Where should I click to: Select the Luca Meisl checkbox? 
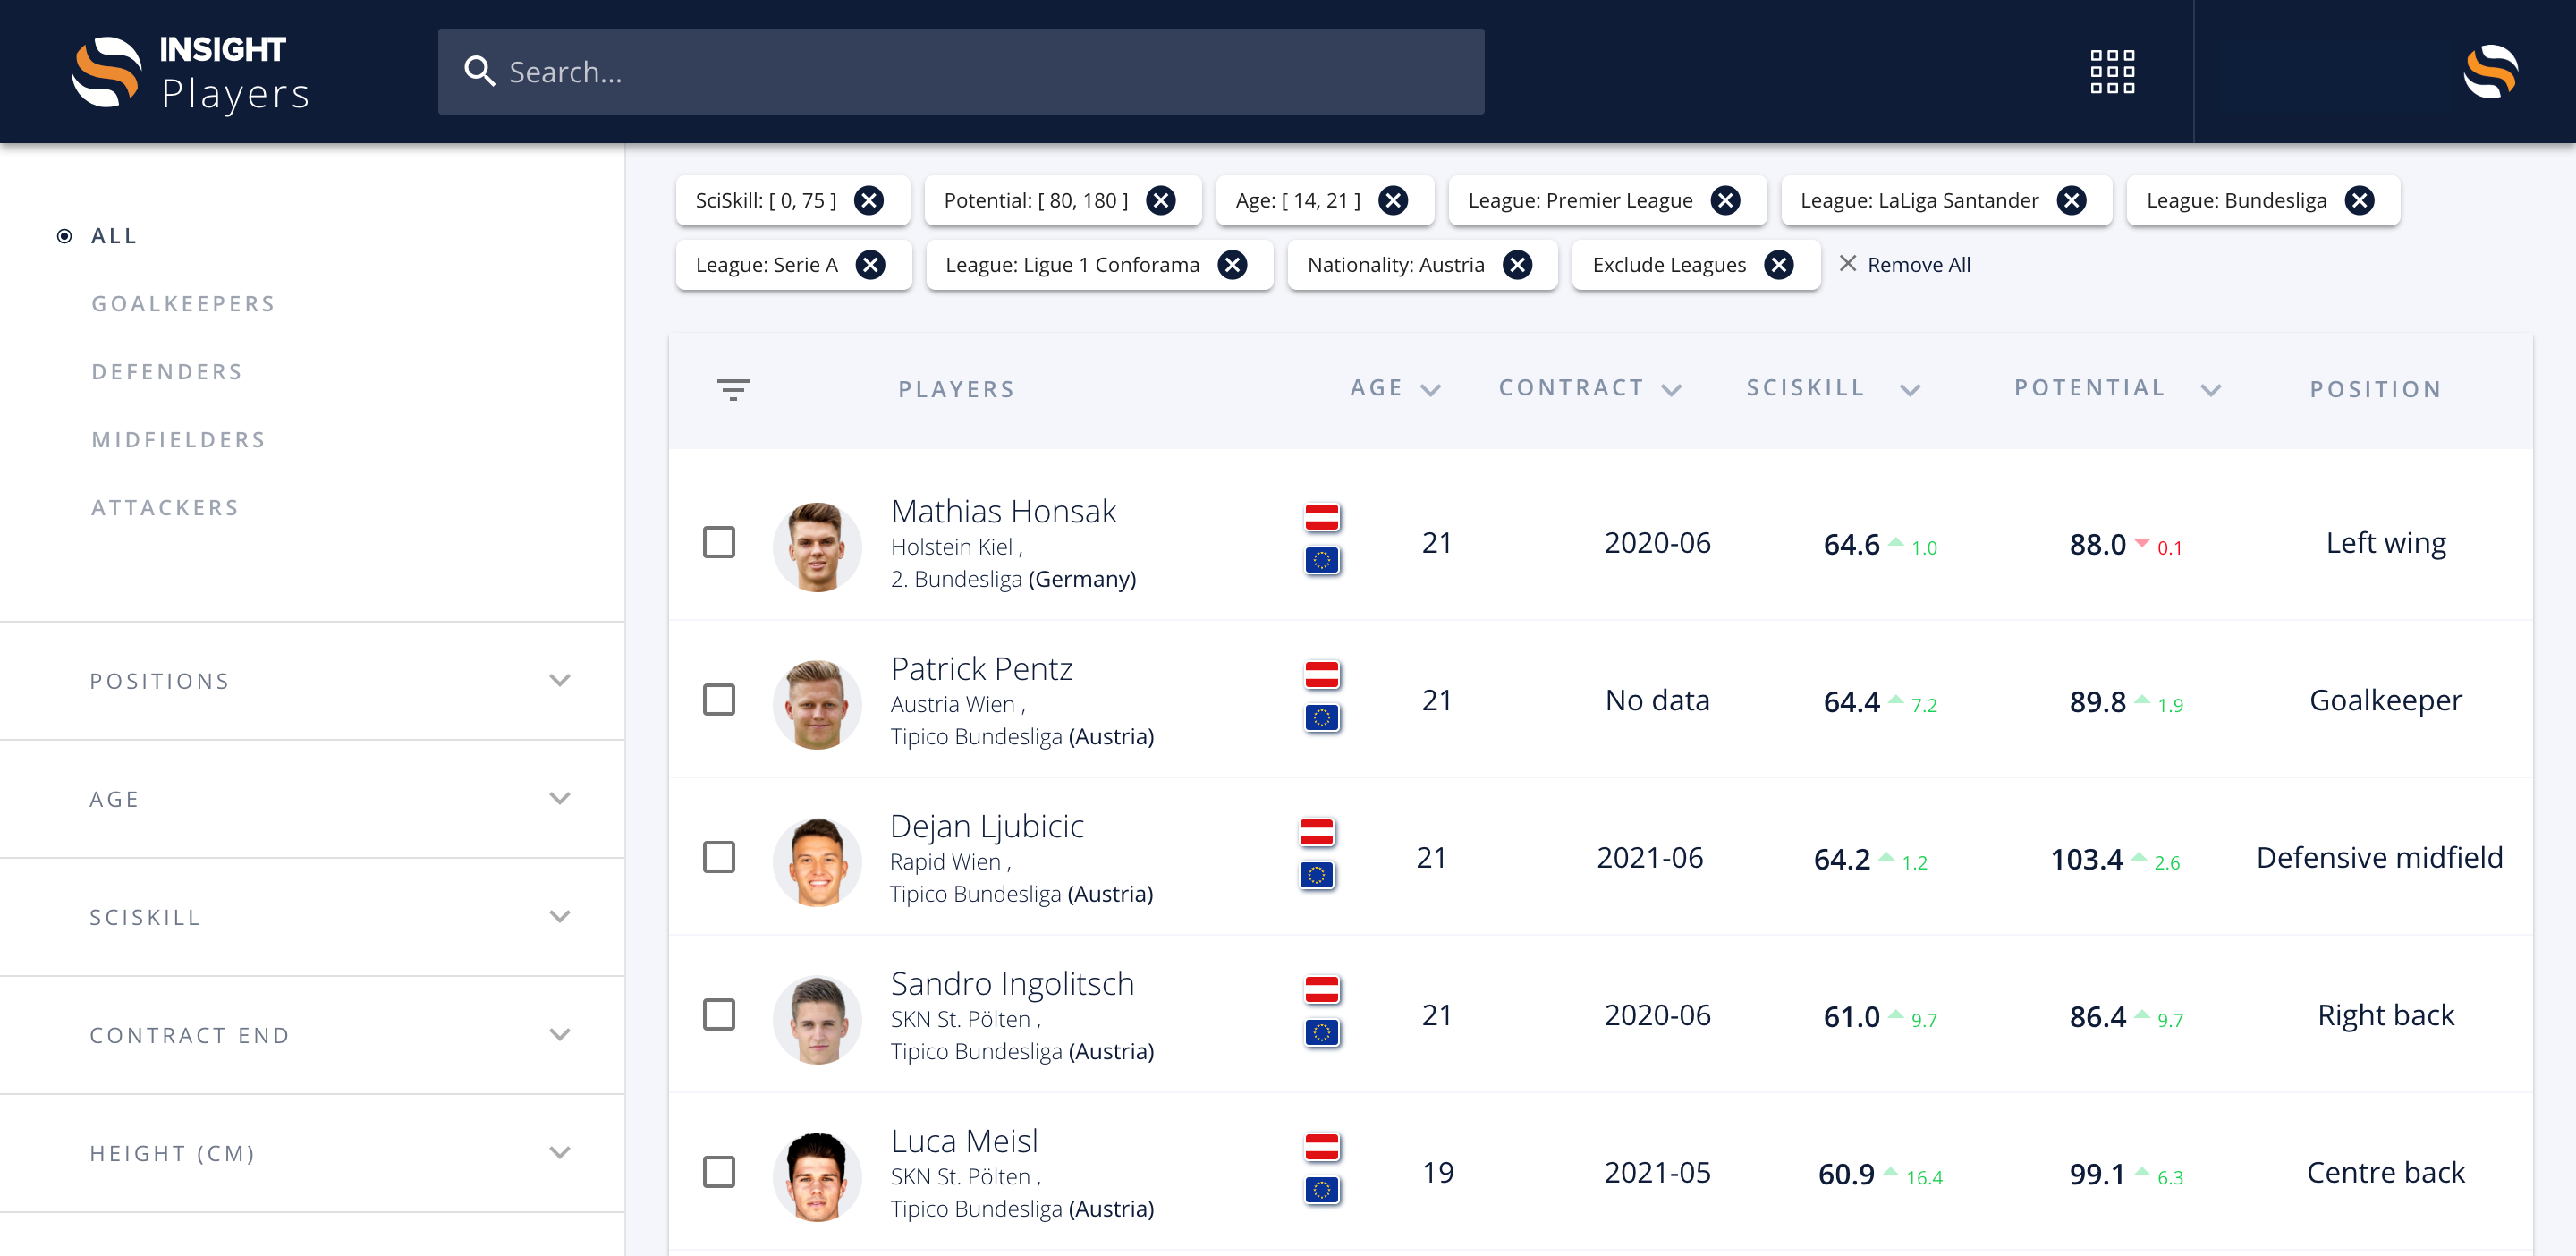click(x=718, y=1172)
